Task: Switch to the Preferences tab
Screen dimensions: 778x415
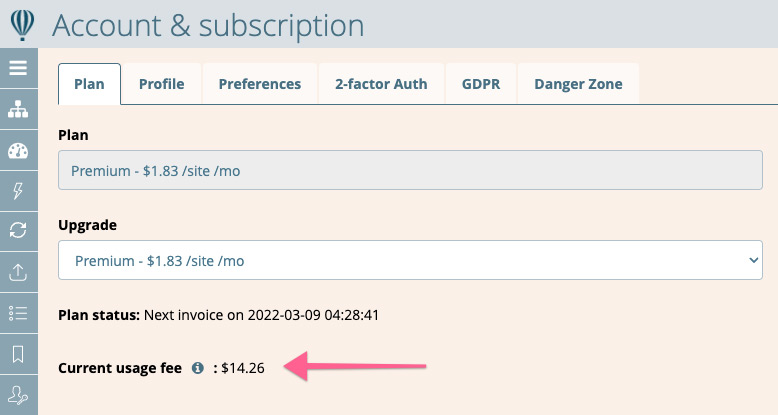Action: point(260,84)
